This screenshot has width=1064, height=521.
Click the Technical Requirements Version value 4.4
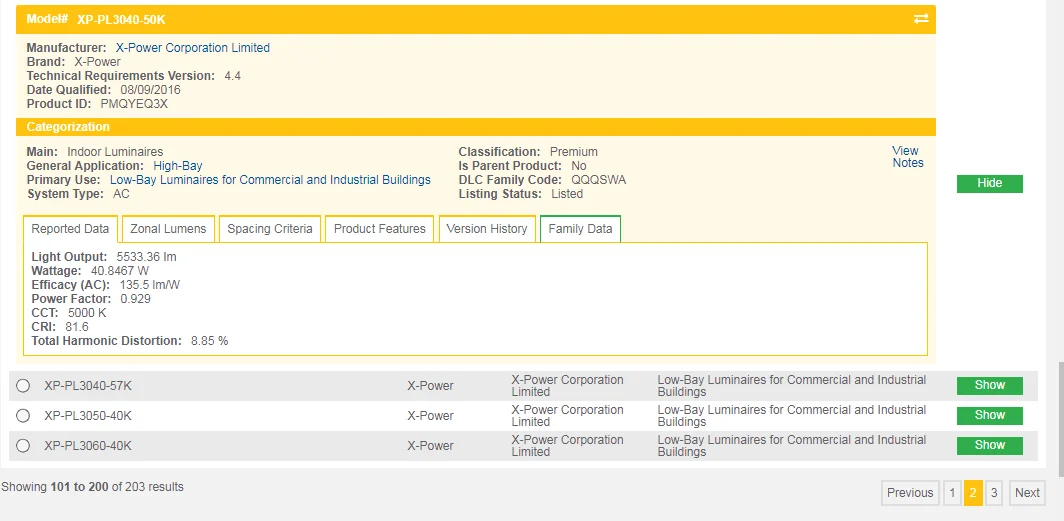pos(233,76)
